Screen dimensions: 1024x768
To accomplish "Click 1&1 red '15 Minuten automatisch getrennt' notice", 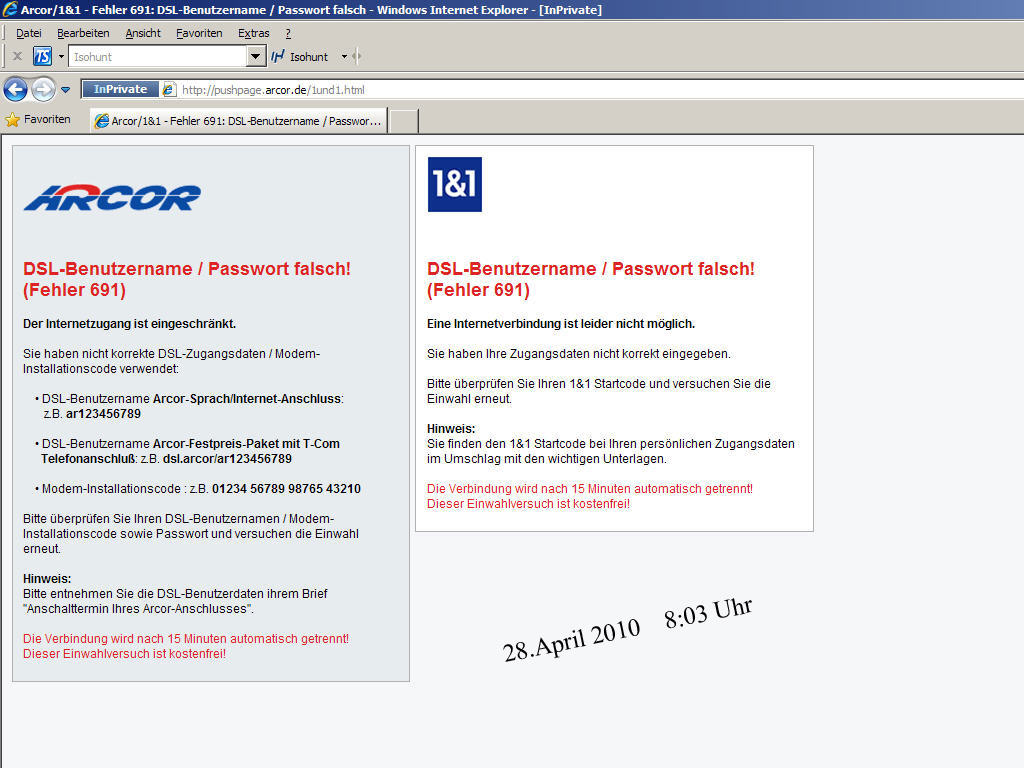I will point(590,488).
